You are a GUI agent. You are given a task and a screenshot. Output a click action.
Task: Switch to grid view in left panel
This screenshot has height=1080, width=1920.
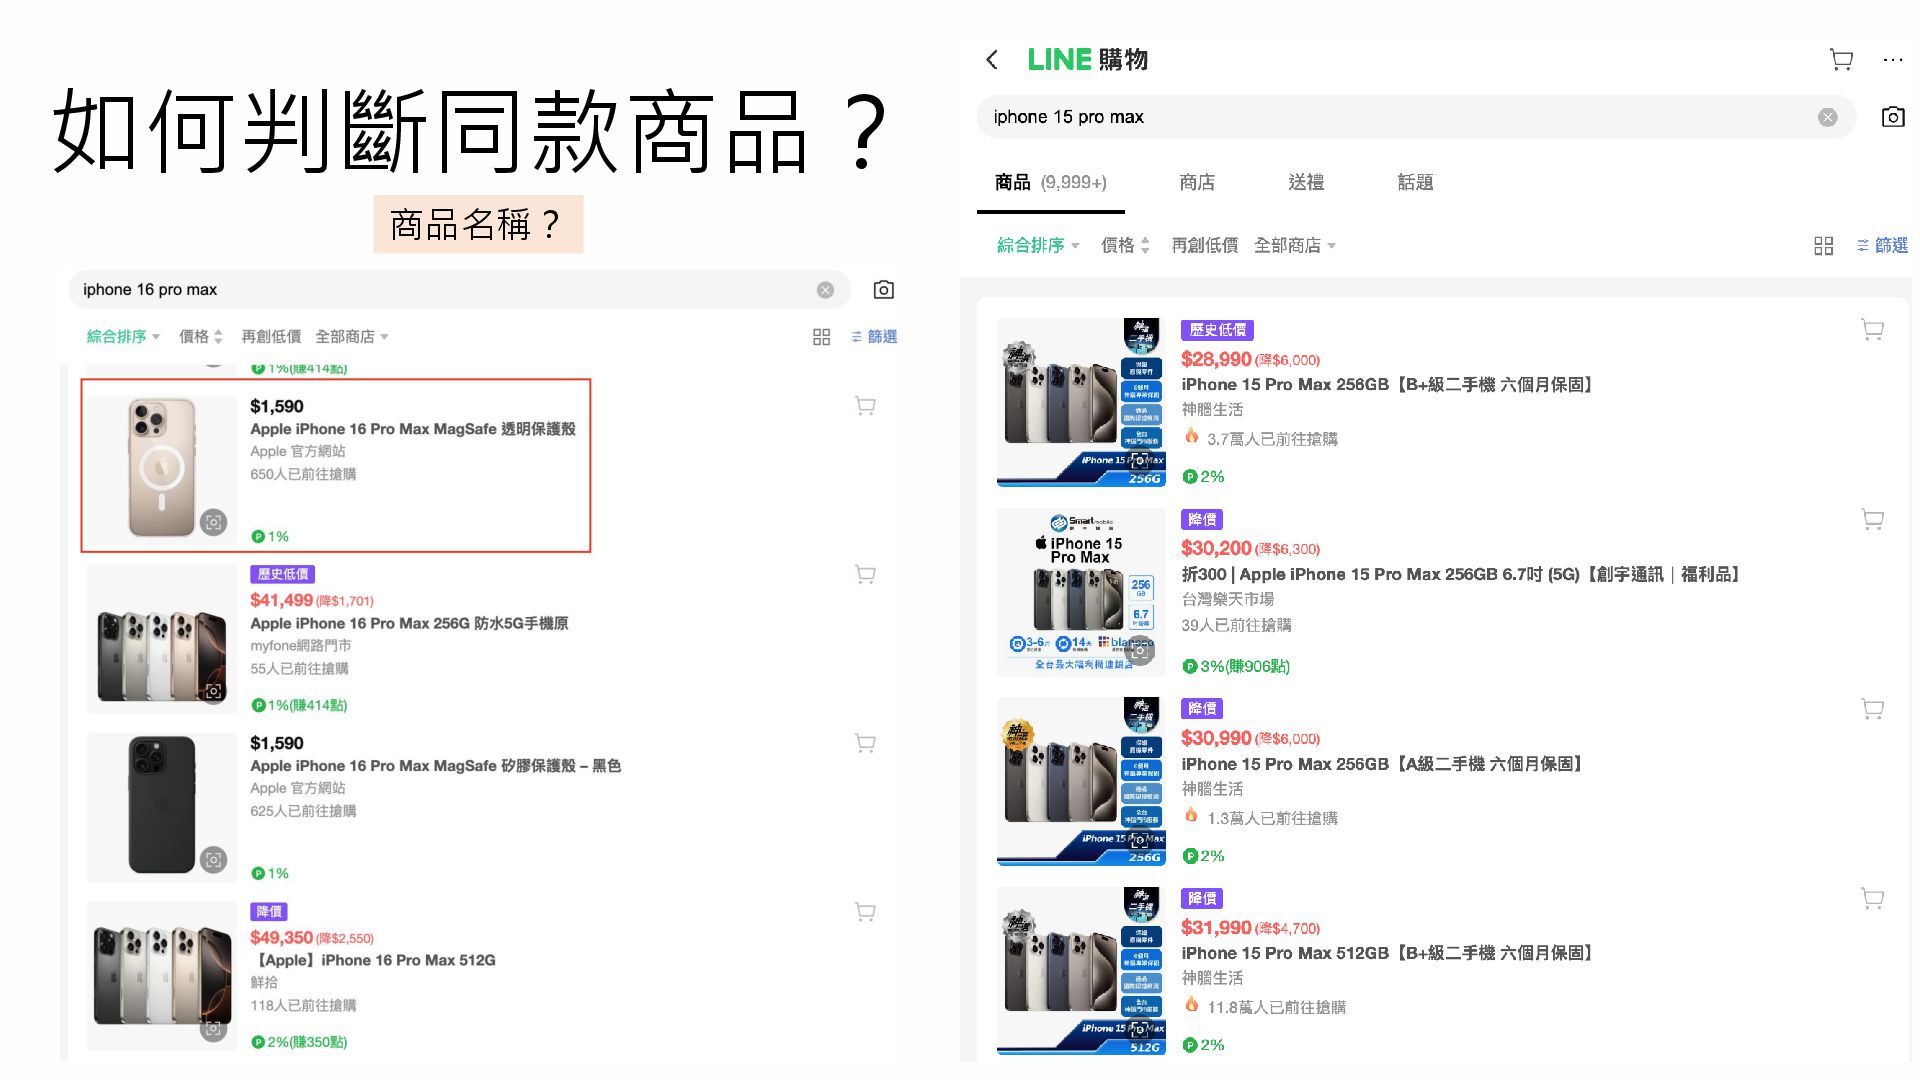point(821,337)
